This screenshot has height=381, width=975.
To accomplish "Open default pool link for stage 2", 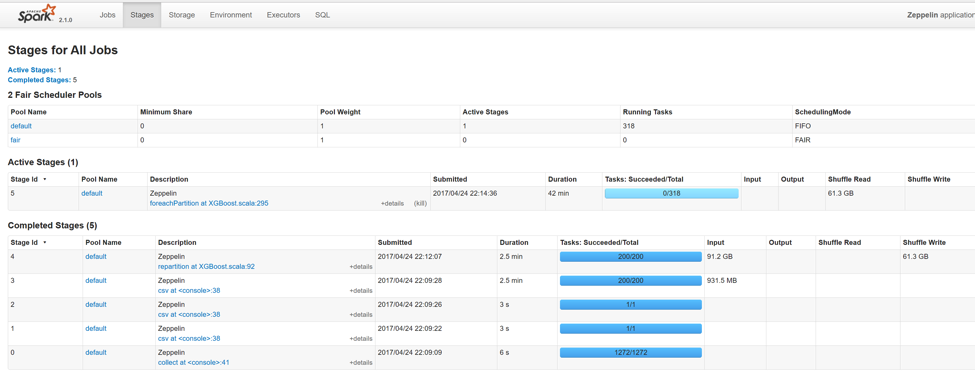I will pos(96,305).
